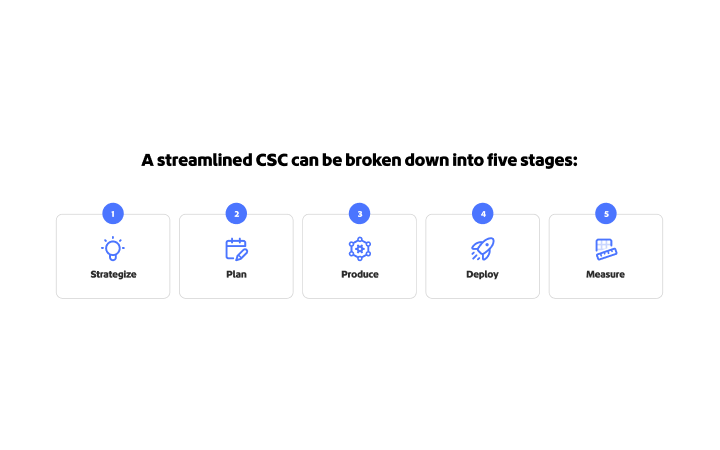Click the Strategize lightbulb icon
This screenshot has height=450, width=720.
point(113,249)
